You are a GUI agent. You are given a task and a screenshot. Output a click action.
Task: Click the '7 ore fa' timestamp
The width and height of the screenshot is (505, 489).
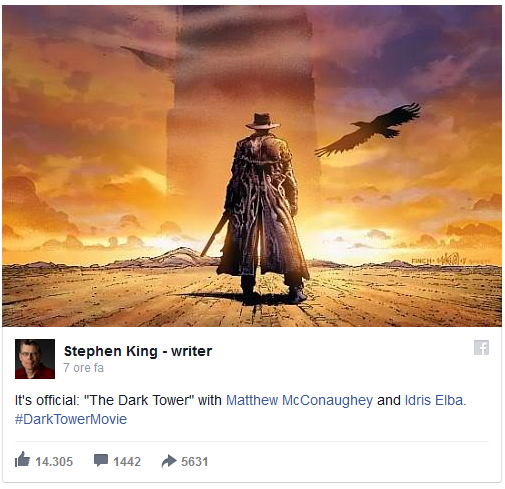point(84,368)
